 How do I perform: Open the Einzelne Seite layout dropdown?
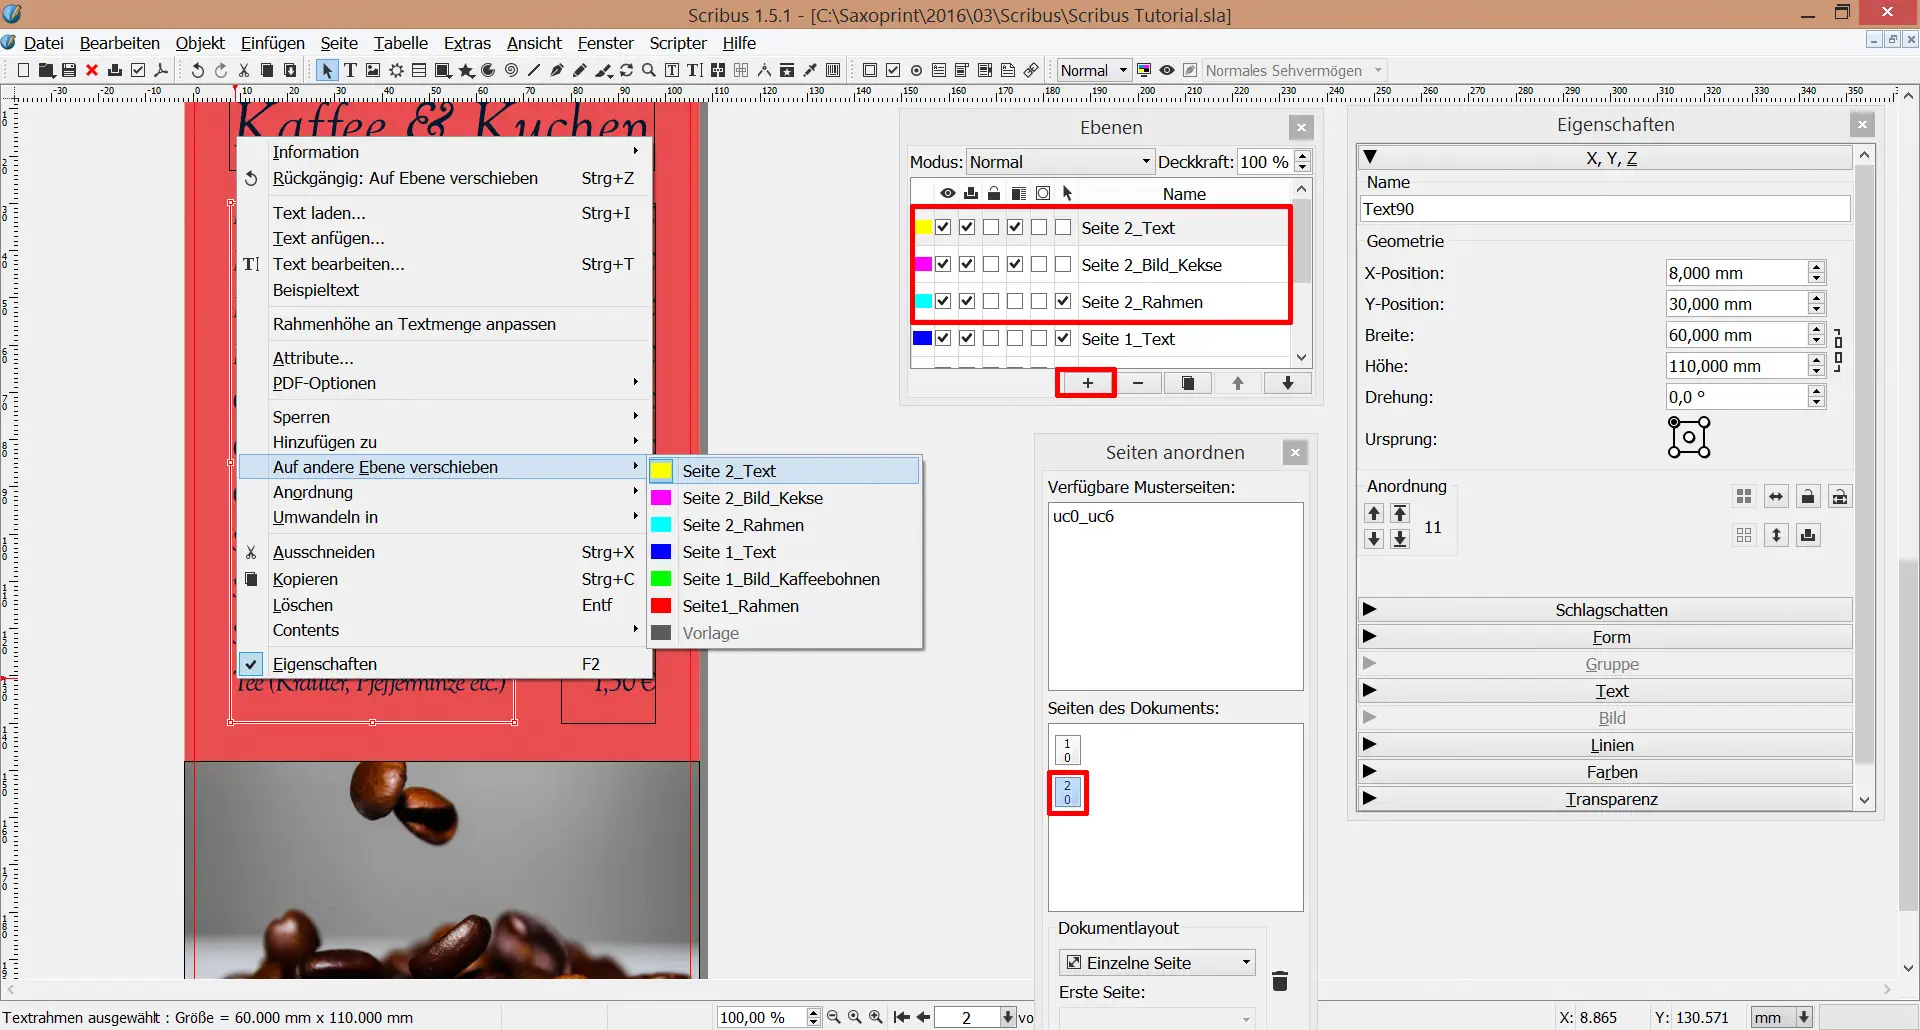1157,962
